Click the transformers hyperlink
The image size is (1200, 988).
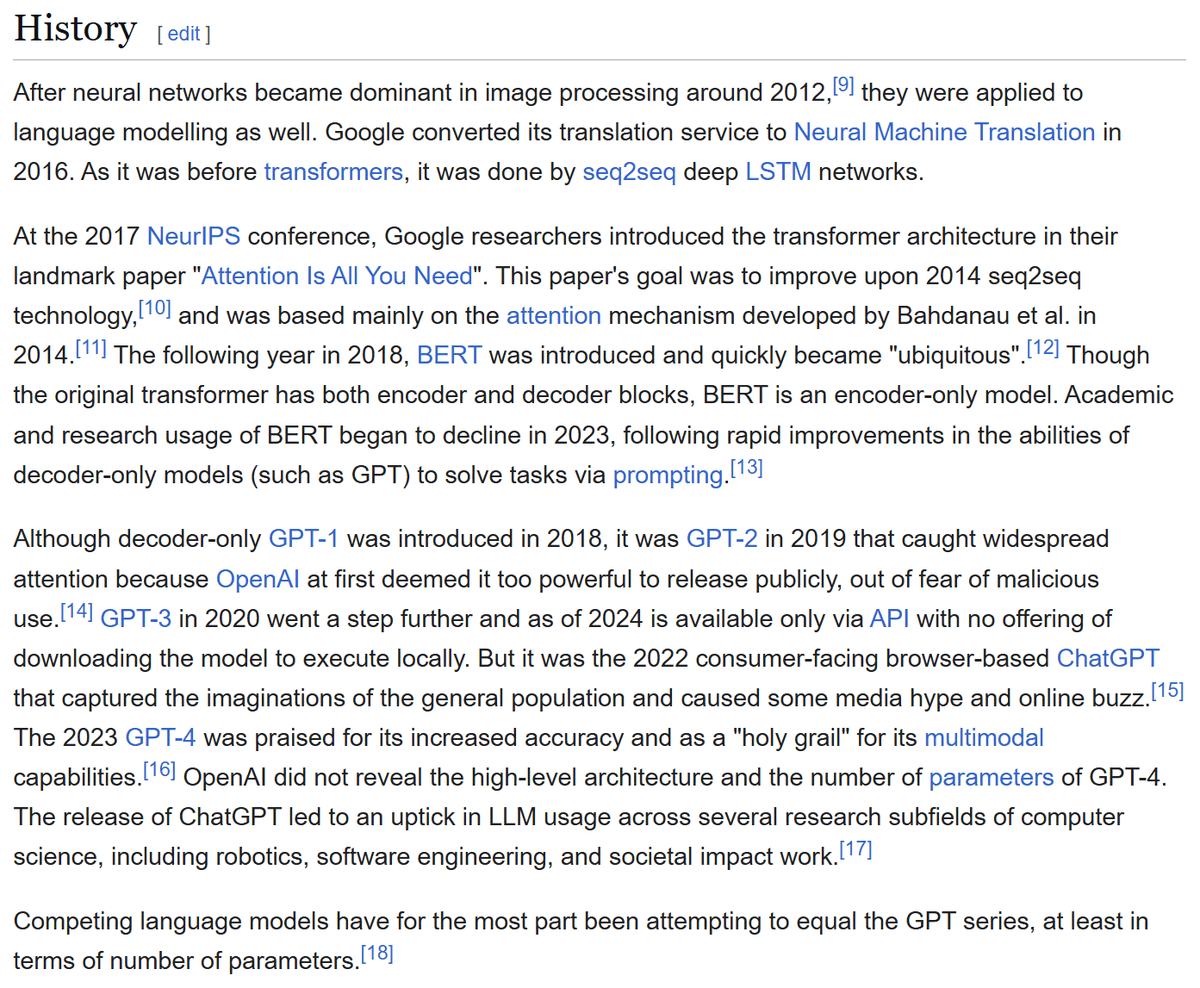[333, 171]
